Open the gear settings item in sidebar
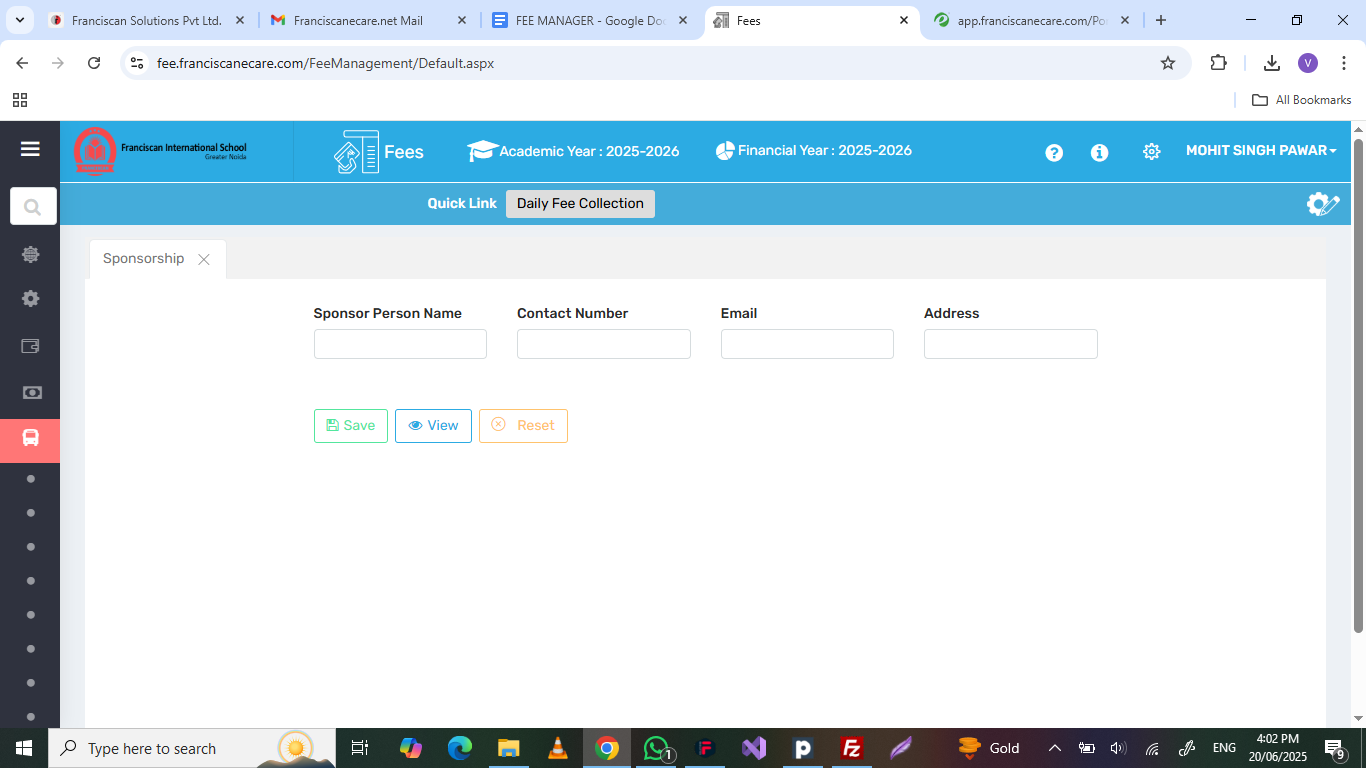 click(31, 298)
